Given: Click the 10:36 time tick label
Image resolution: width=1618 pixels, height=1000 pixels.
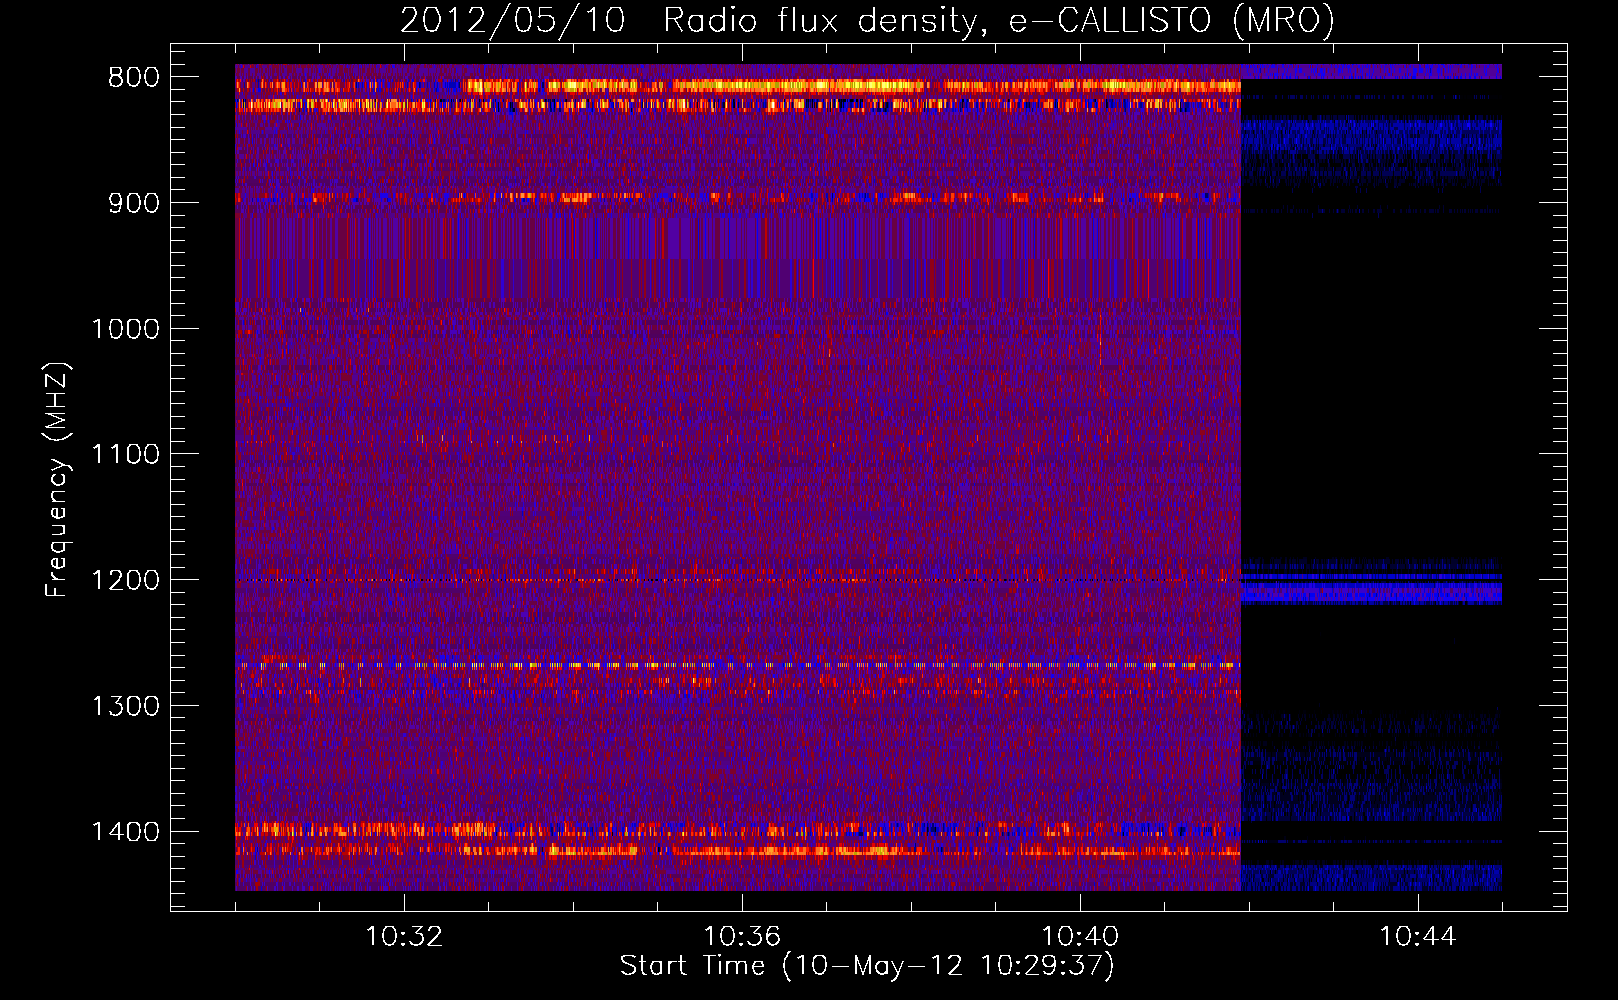Looking at the screenshot, I should click(742, 937).
